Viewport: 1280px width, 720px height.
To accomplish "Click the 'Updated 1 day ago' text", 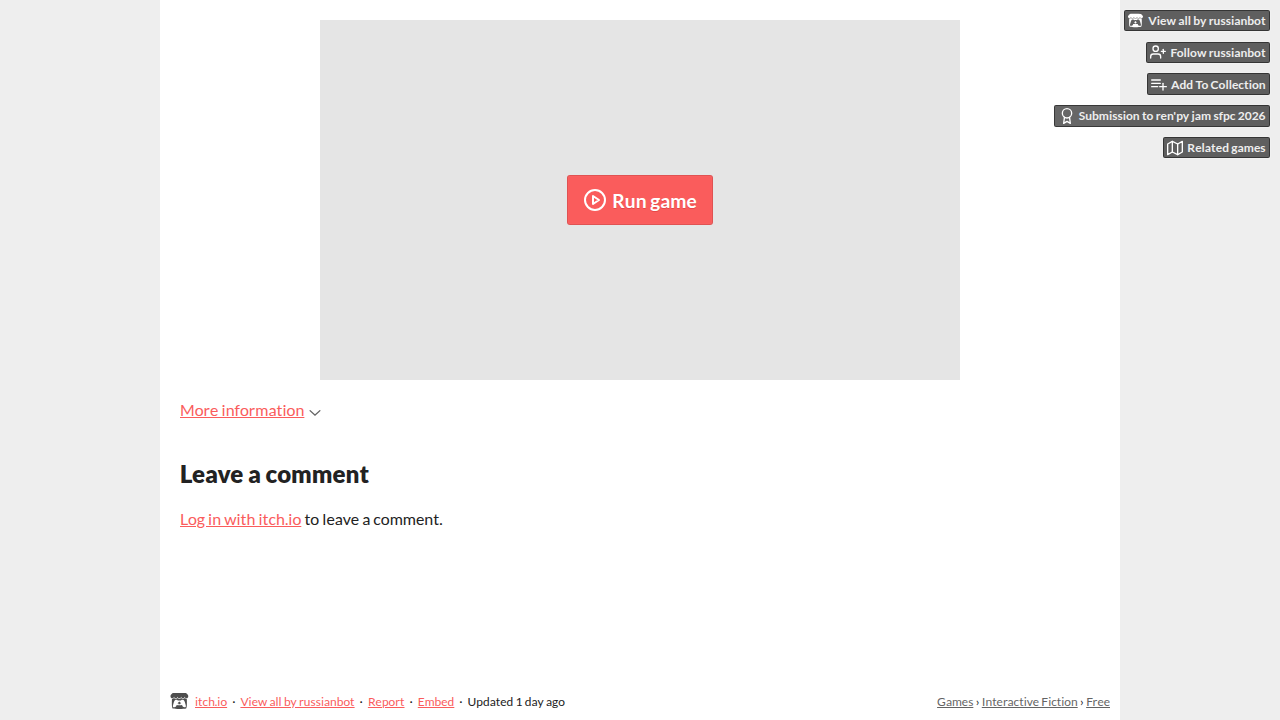I will click(x=516, y=702).
